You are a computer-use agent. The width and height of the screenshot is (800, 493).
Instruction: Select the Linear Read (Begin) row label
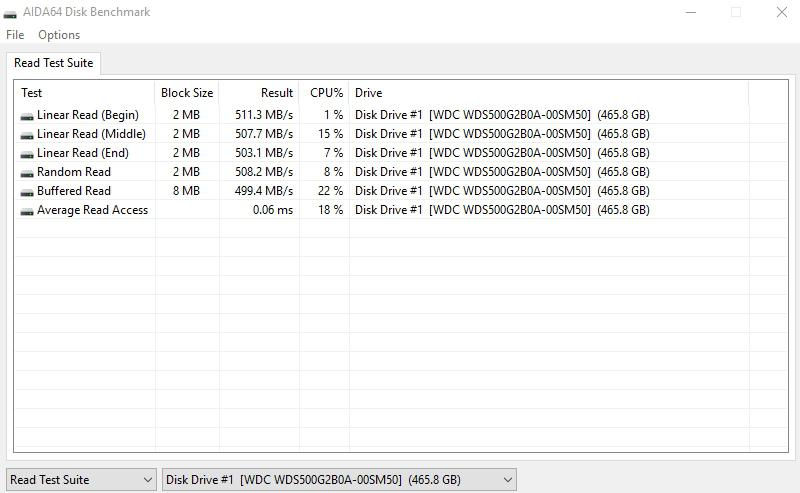coord(88,115)
